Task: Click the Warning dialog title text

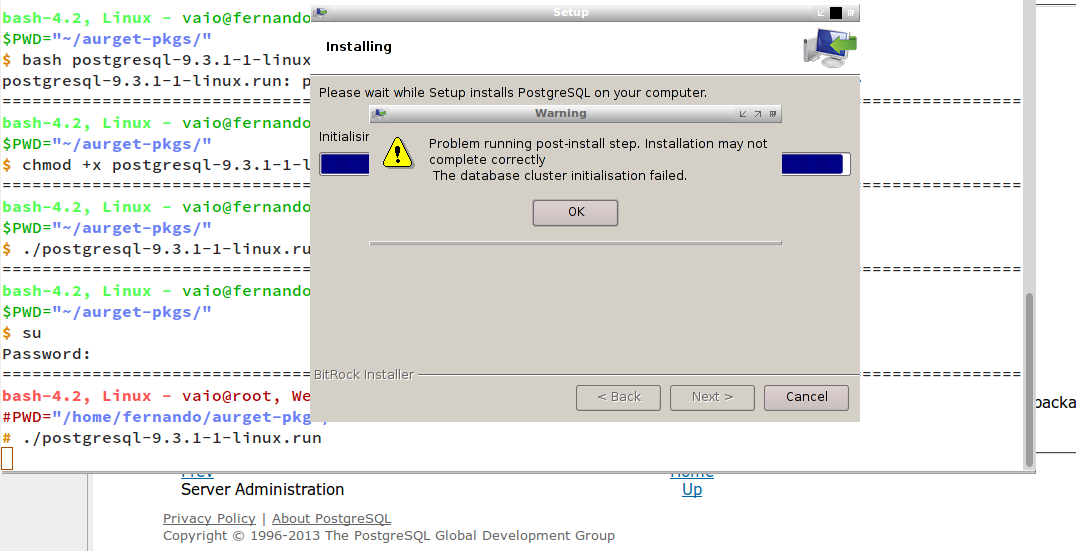Action: tap(561, 114)
